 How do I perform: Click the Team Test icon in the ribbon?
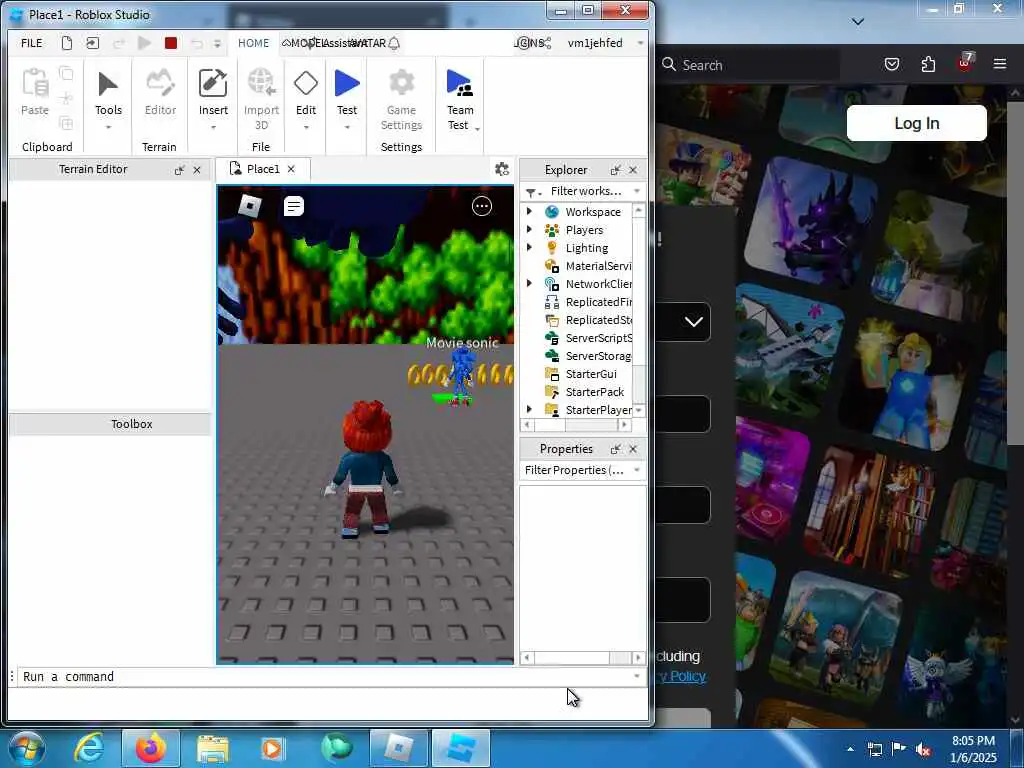point(460,84)
